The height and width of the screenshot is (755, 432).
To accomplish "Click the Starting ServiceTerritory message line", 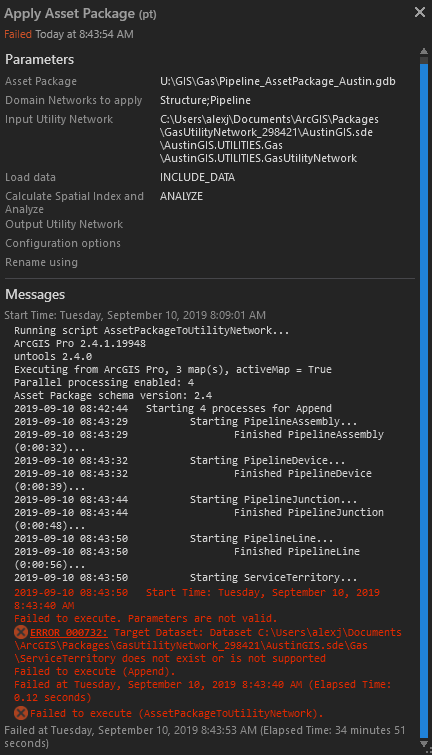I will (x=186, y=577).
